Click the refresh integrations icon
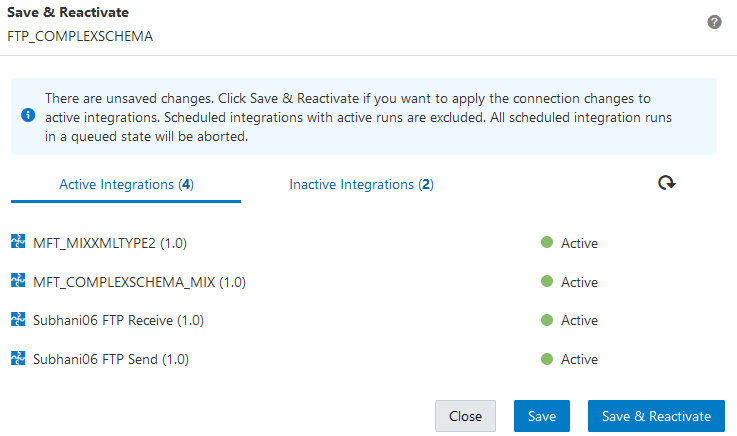The height and width of the screenshot is (436, 737). 667,183
